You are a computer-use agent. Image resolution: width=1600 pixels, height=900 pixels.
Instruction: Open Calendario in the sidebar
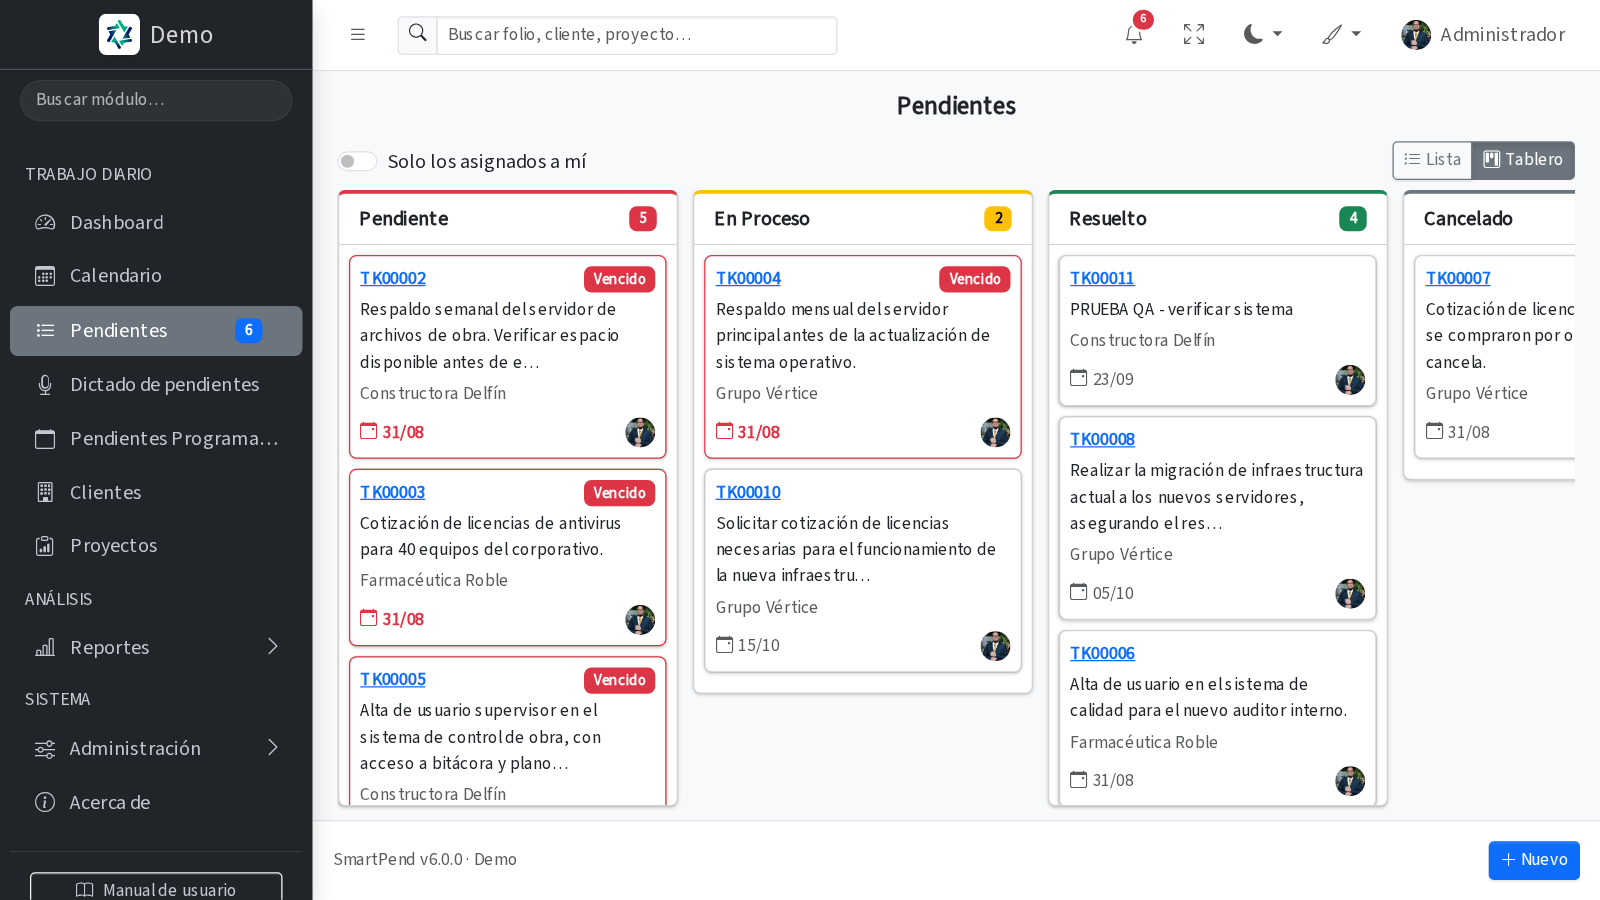(156, 276)
